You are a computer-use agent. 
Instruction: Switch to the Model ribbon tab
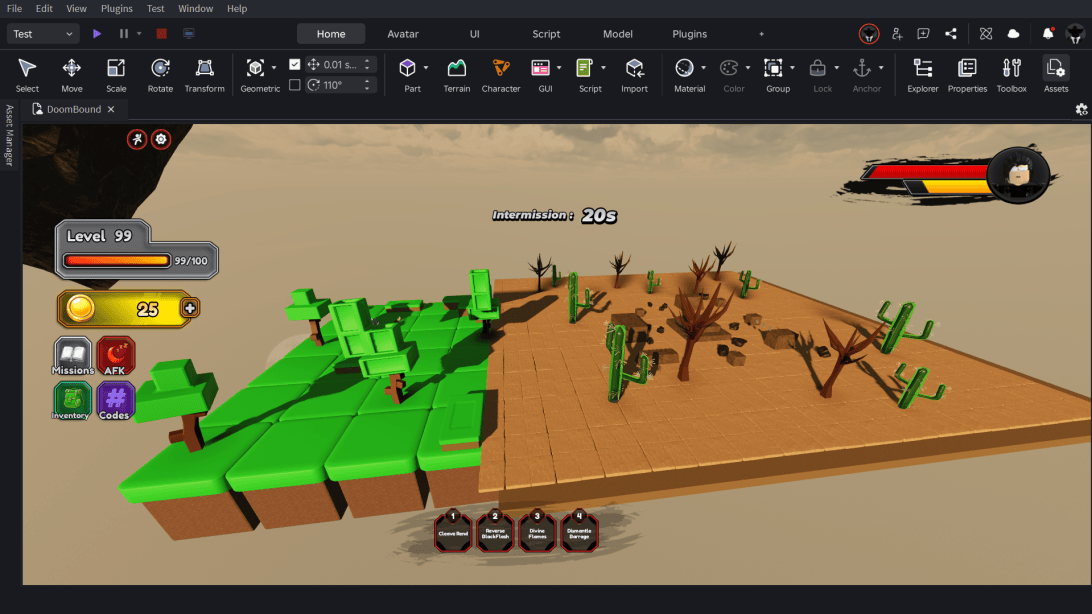pyautogui.click(x=618, y=33)
